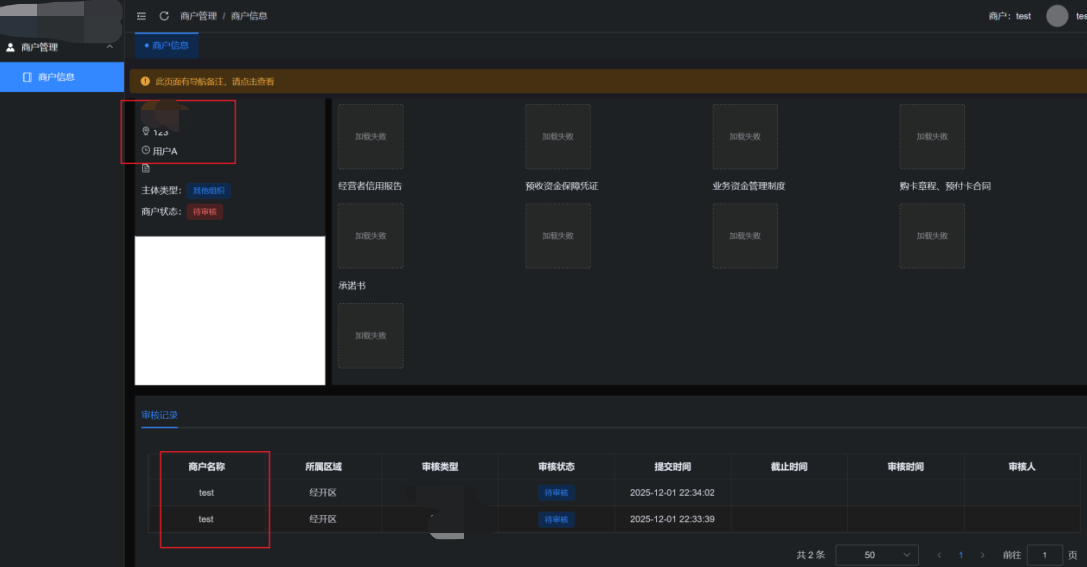Click the 商户管理 breadcrumb

tap(198, 16)
